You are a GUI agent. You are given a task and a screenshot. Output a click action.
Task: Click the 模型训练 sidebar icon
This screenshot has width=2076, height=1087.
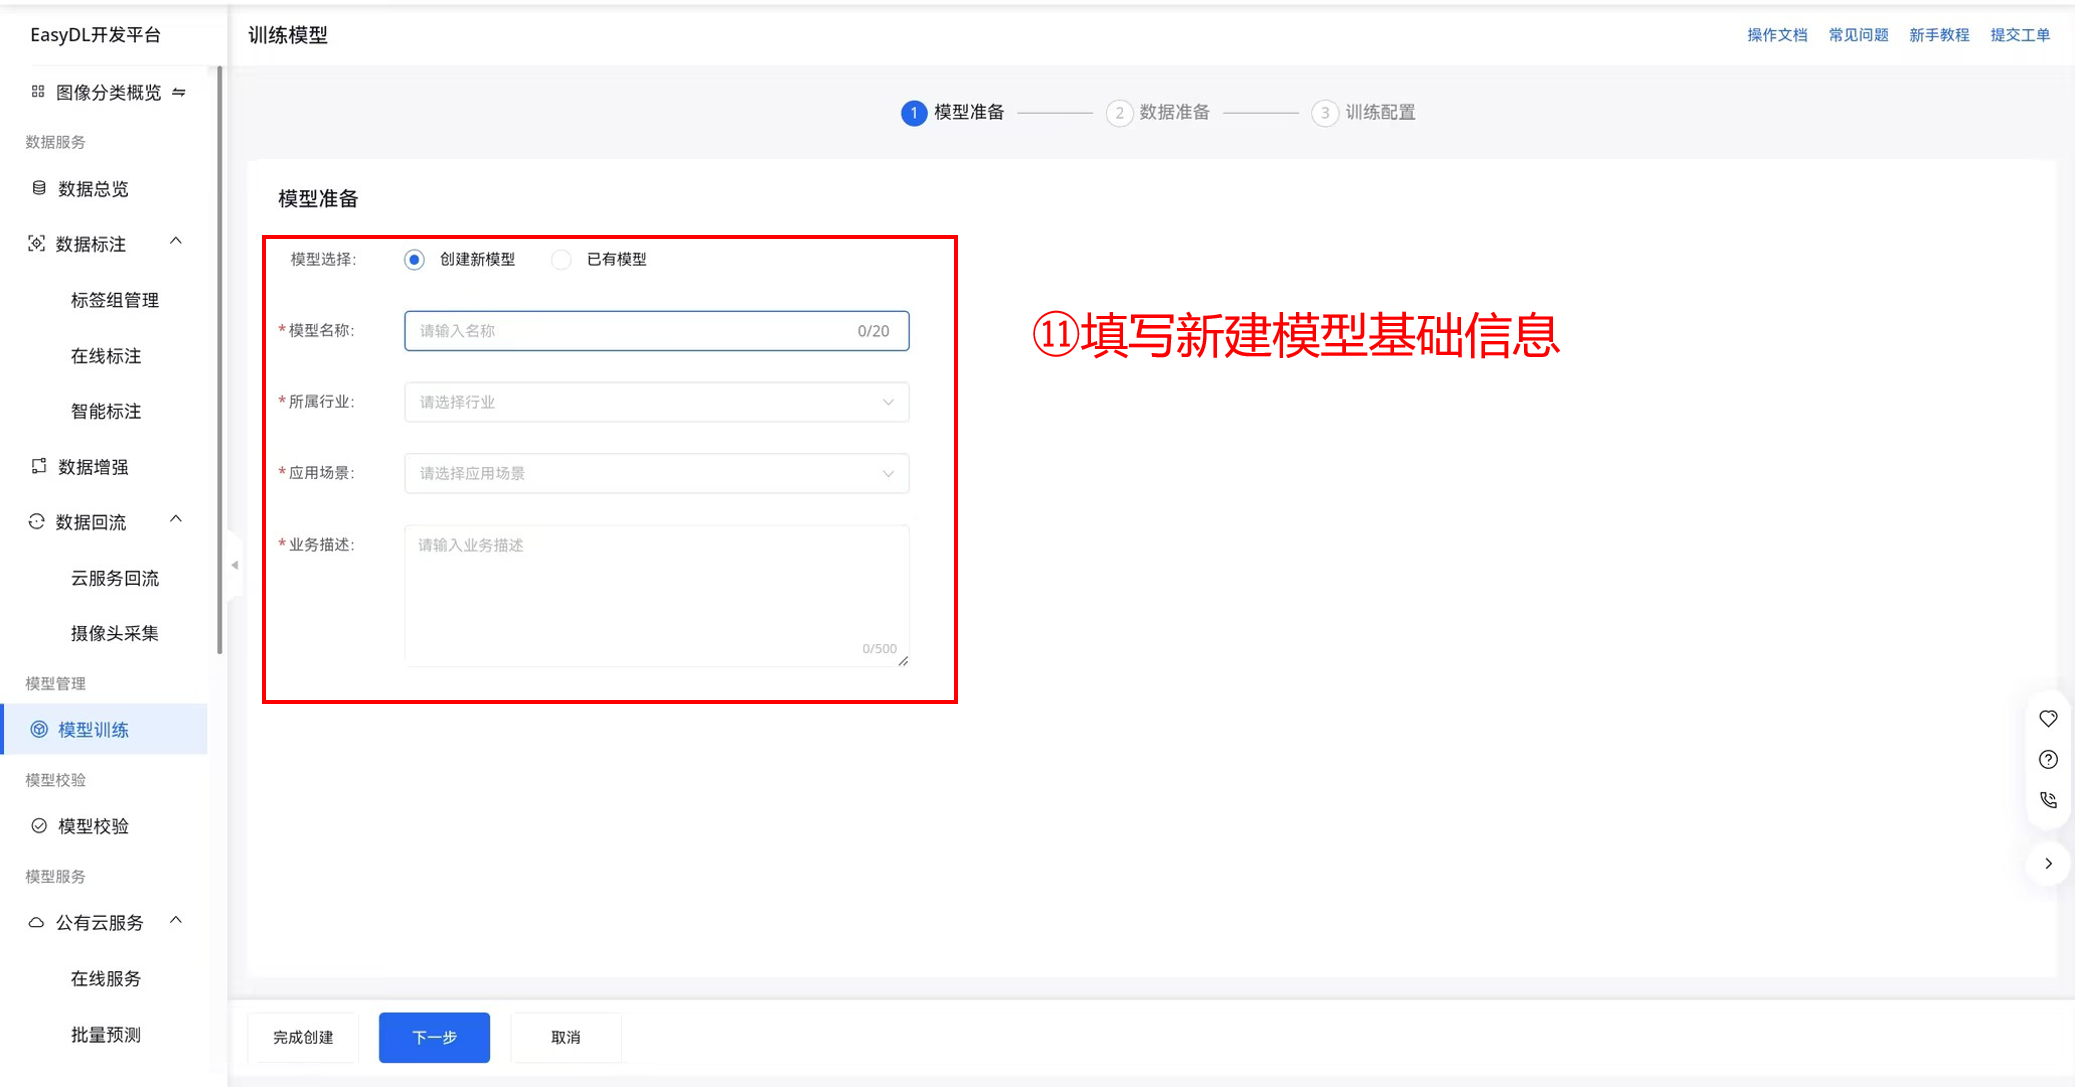[39, 730]
